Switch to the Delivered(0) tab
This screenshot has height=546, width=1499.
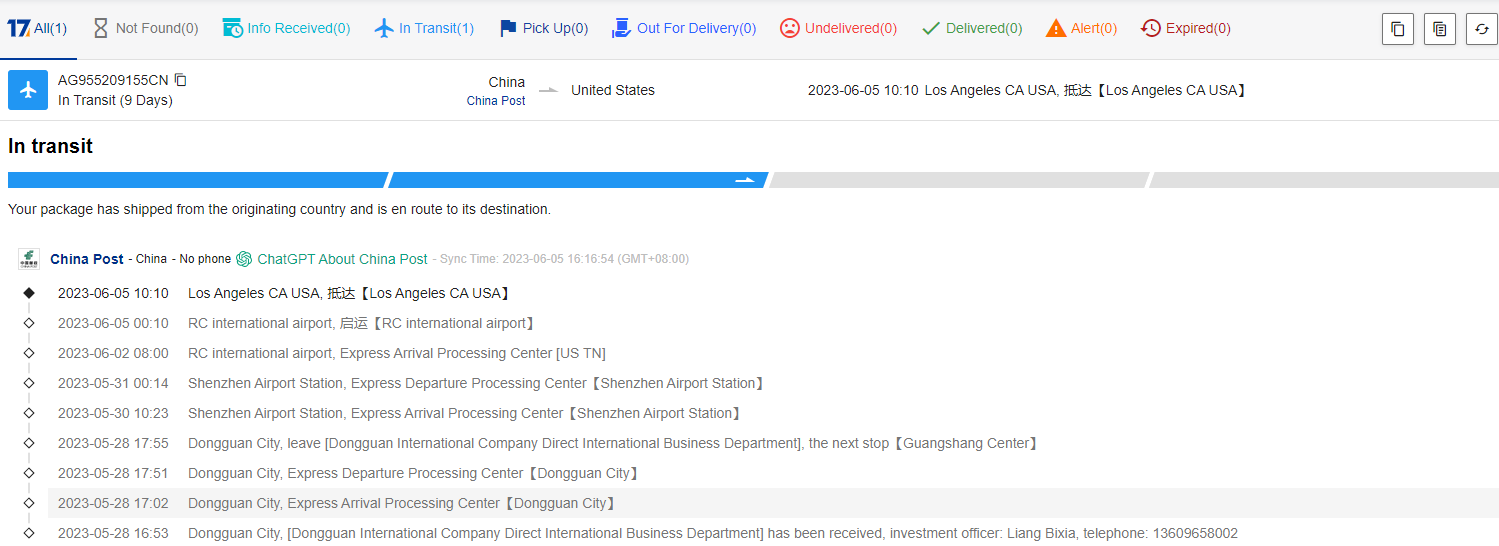coord(971,28)
